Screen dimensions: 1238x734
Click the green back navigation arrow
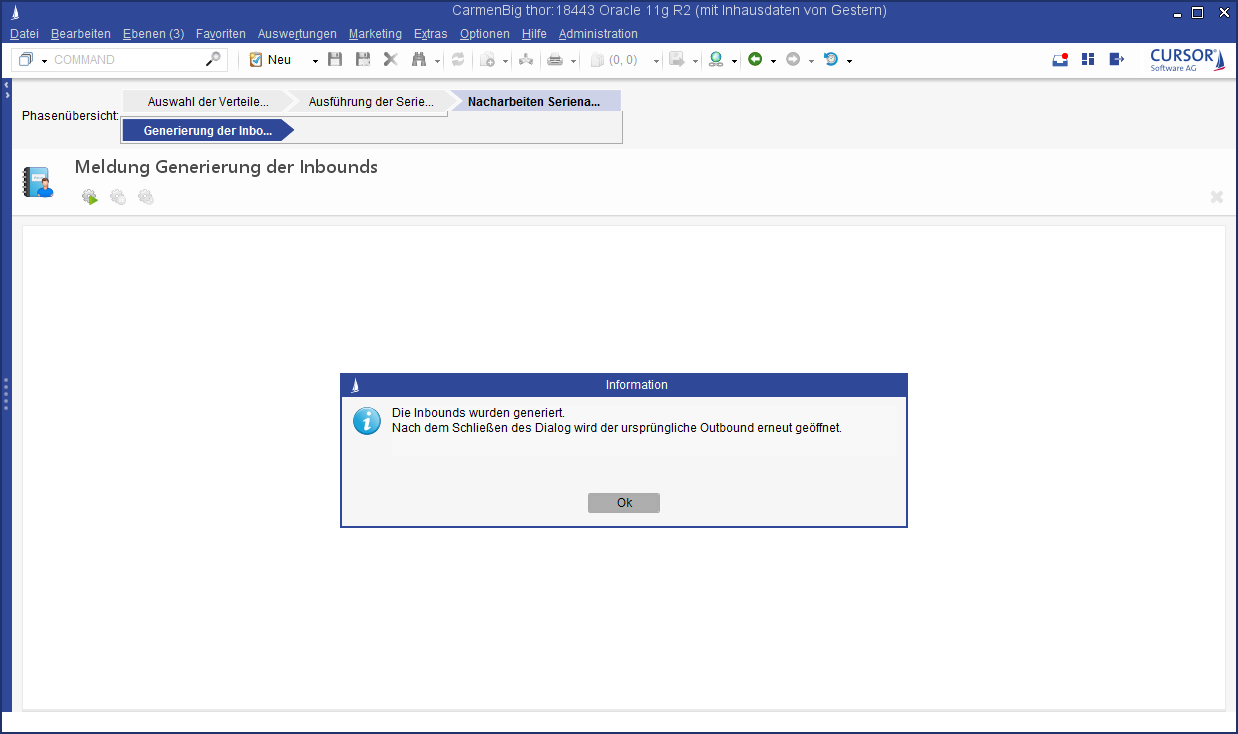(755, 60)
